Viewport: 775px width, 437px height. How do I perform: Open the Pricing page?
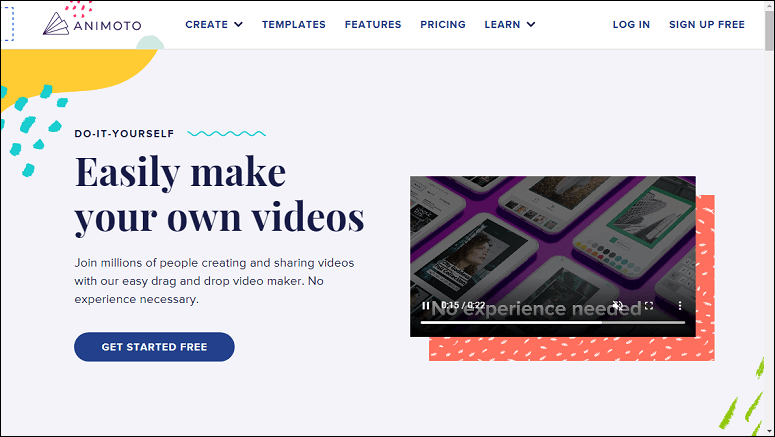443,24
